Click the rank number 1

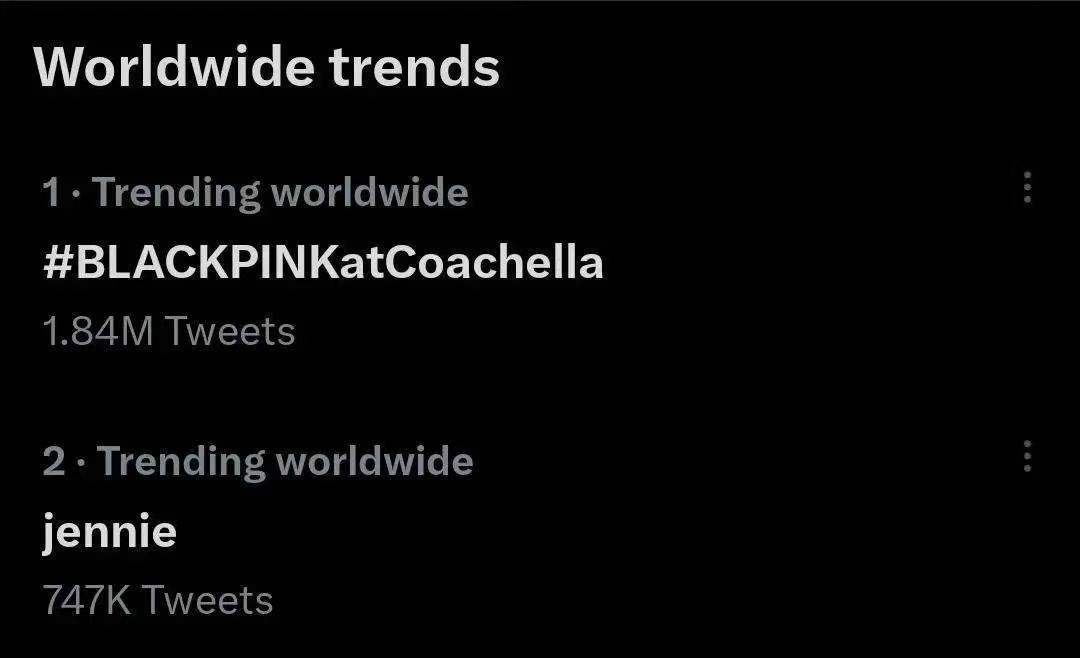point(51,192)
